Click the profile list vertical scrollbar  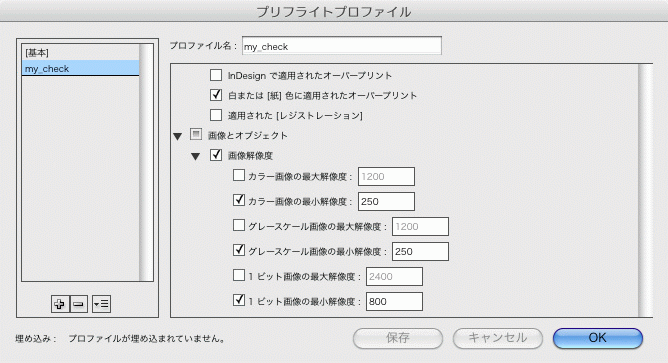click(x=146, y=162)
